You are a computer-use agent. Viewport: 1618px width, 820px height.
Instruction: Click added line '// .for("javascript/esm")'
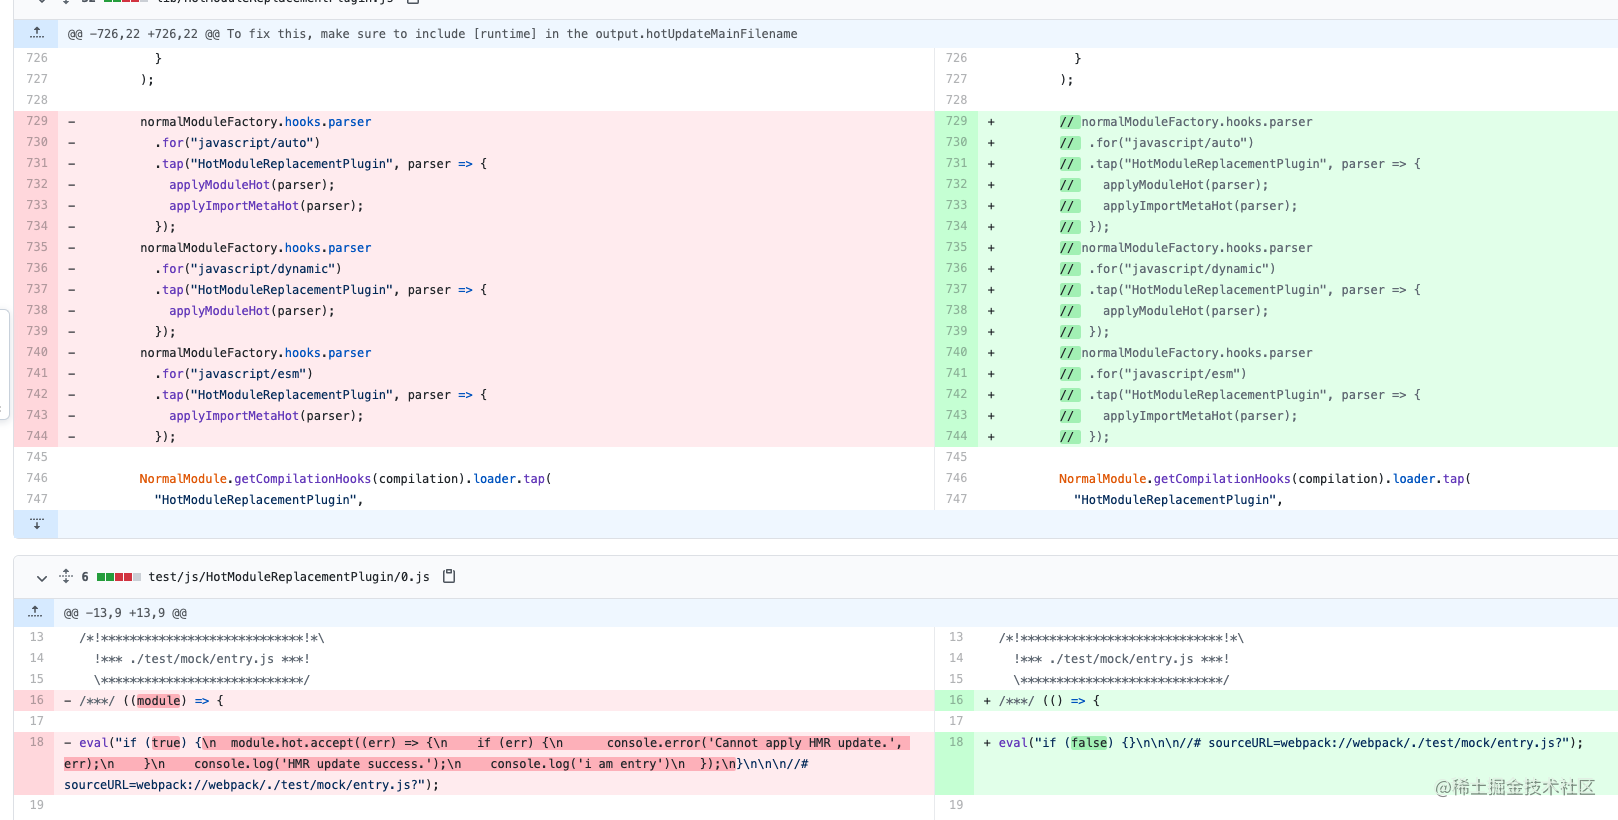point(1153,374)
